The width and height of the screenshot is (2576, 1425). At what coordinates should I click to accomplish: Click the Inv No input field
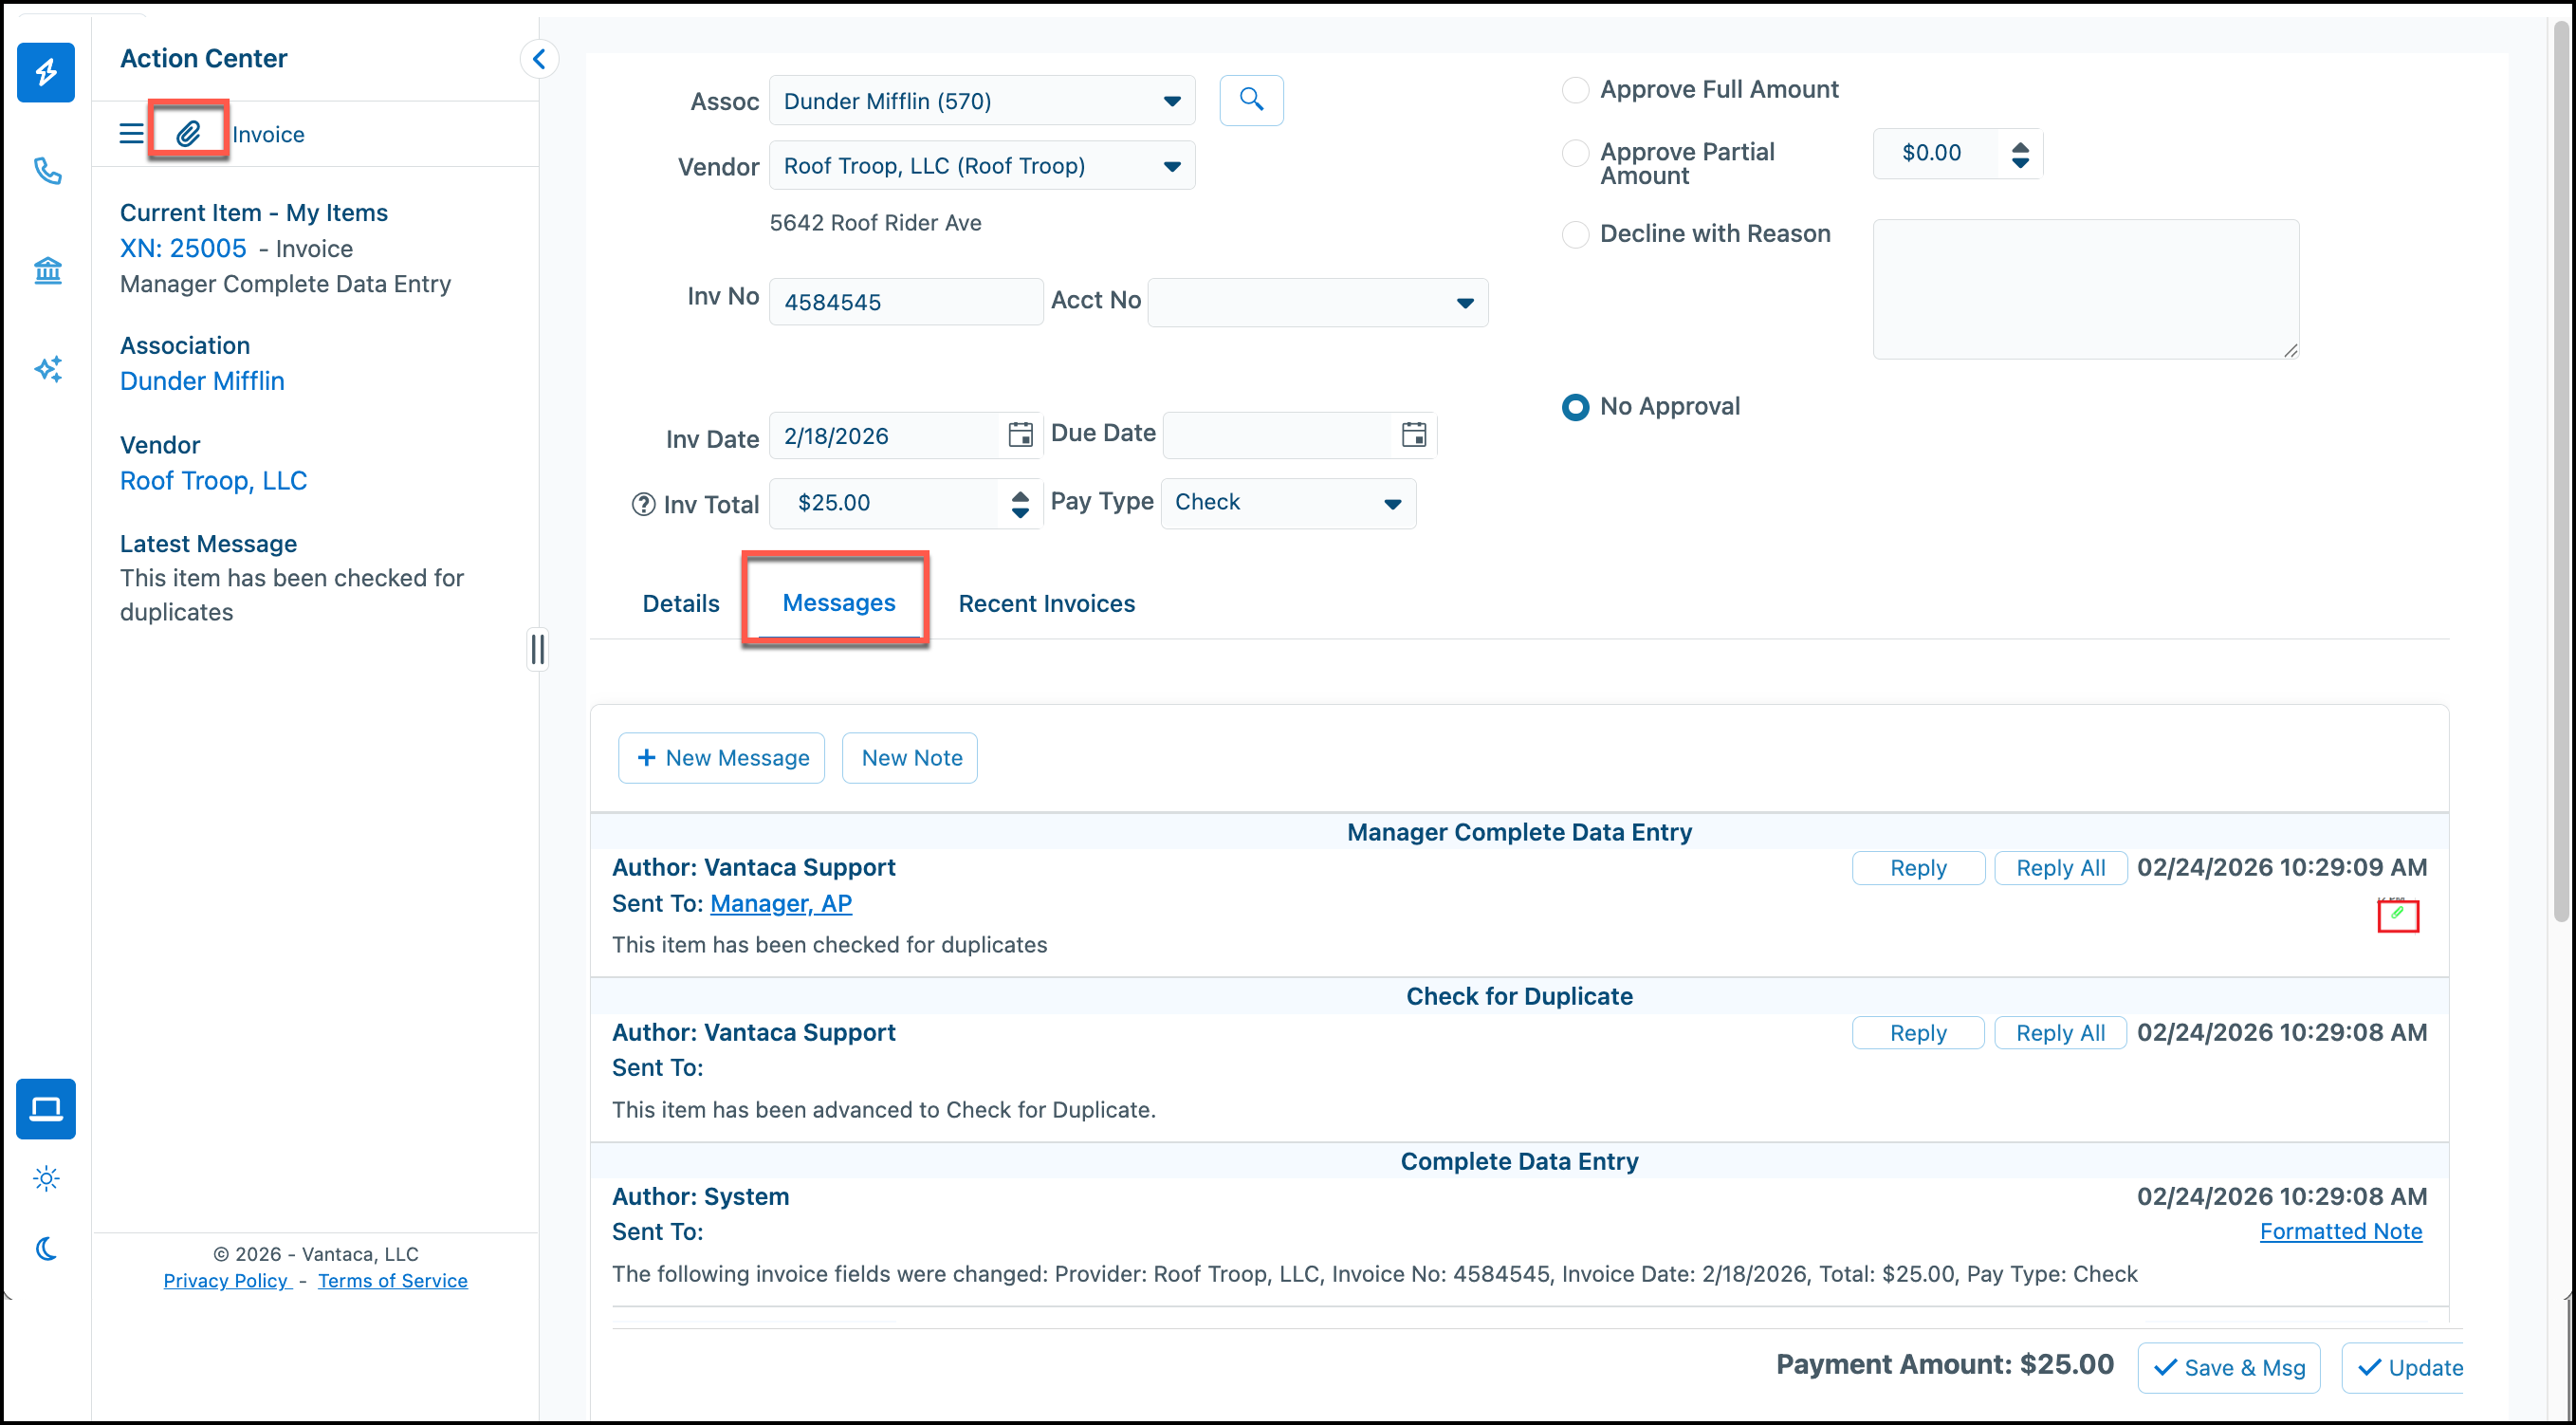pos(906,302)
